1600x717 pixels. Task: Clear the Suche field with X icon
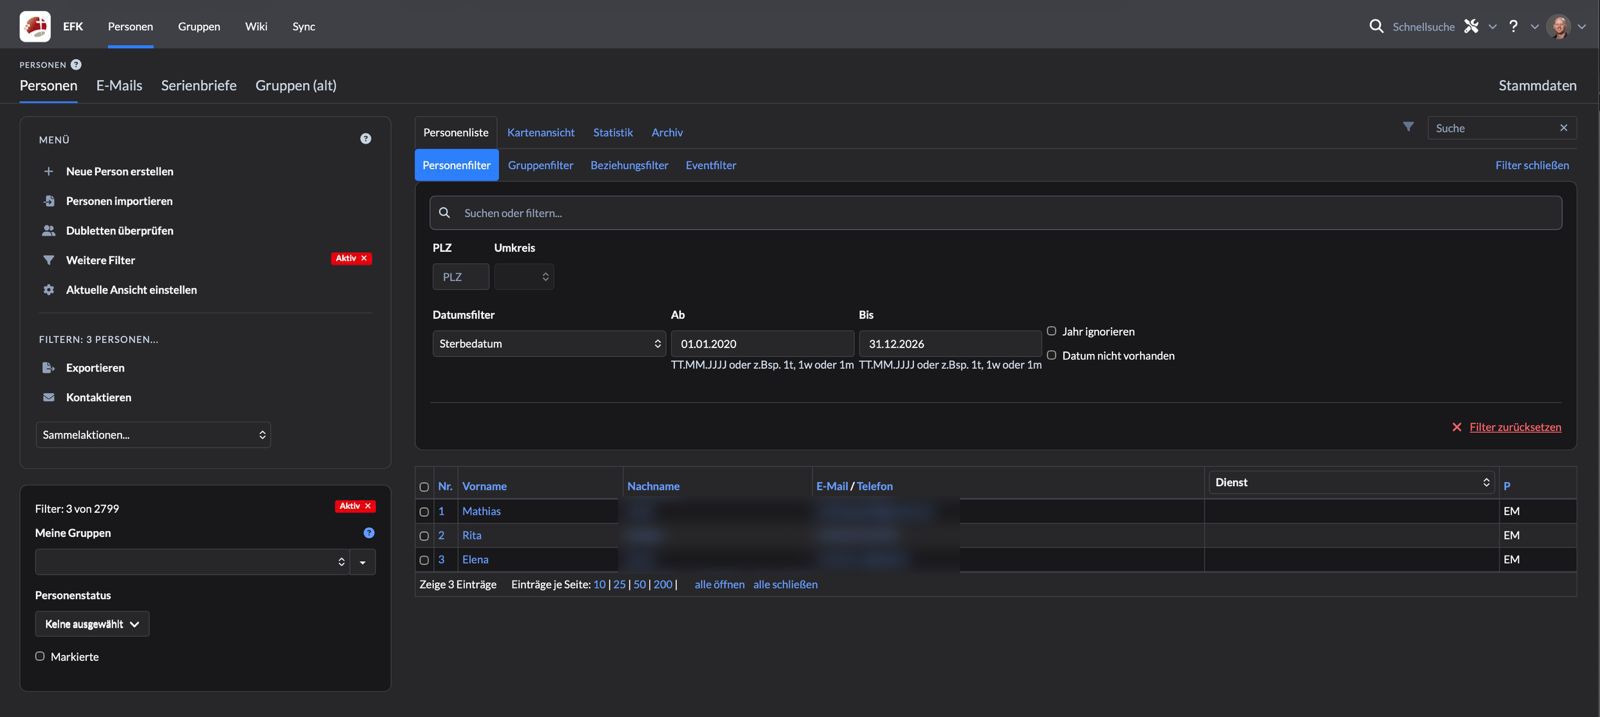[1563, 128]
